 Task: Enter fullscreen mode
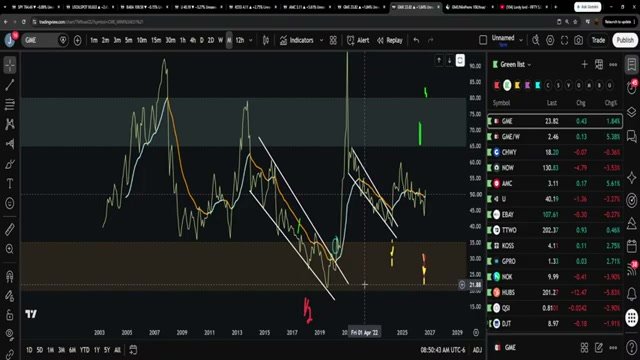click(564, 40)
